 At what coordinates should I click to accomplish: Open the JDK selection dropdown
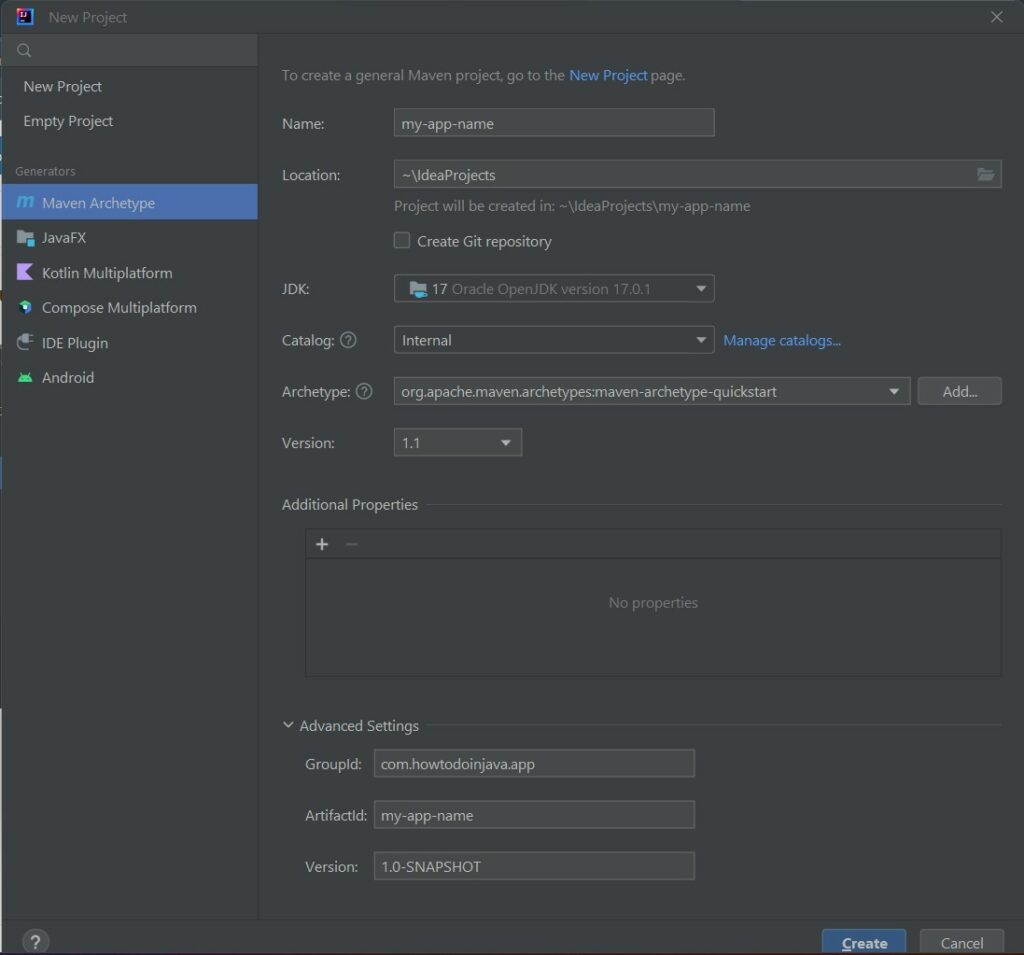(x=701, y=288)
